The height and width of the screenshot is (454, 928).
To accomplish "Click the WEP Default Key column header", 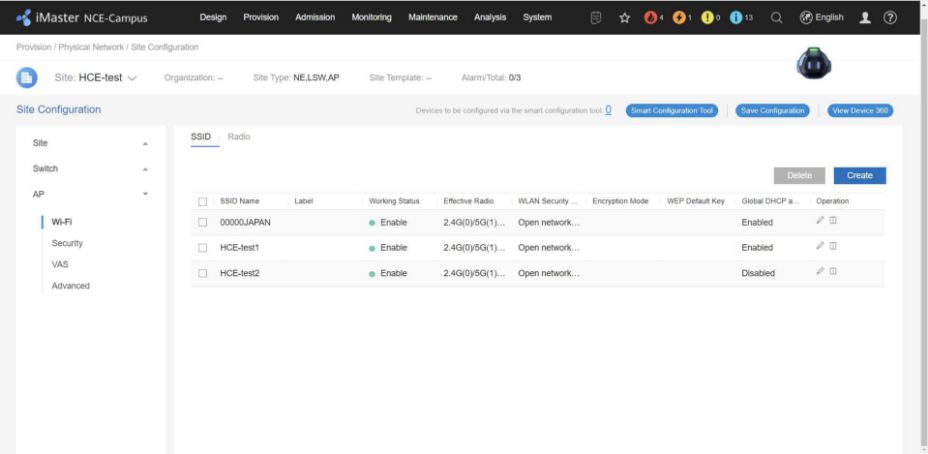I will [x=695, y=201].
